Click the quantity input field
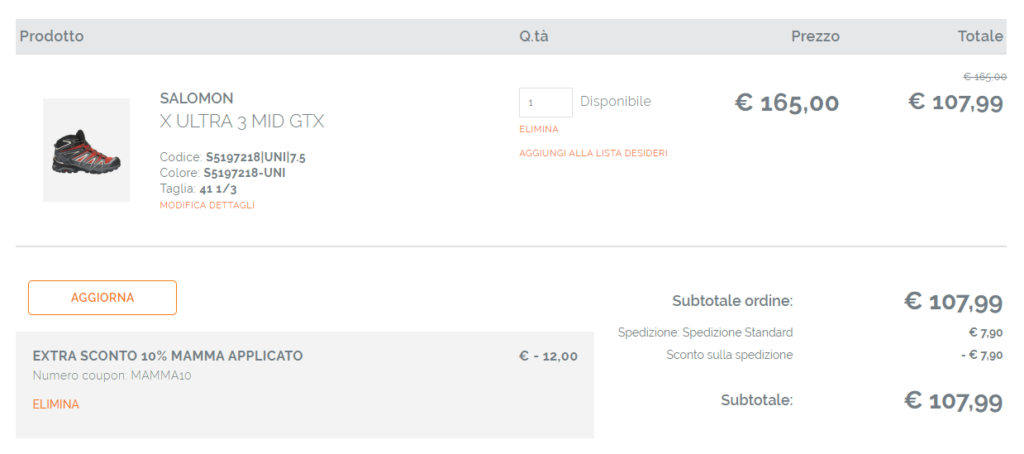Image resolution: width=1024 pixels, height=454 pixels. pyautogui.click(x=545, y=102)
